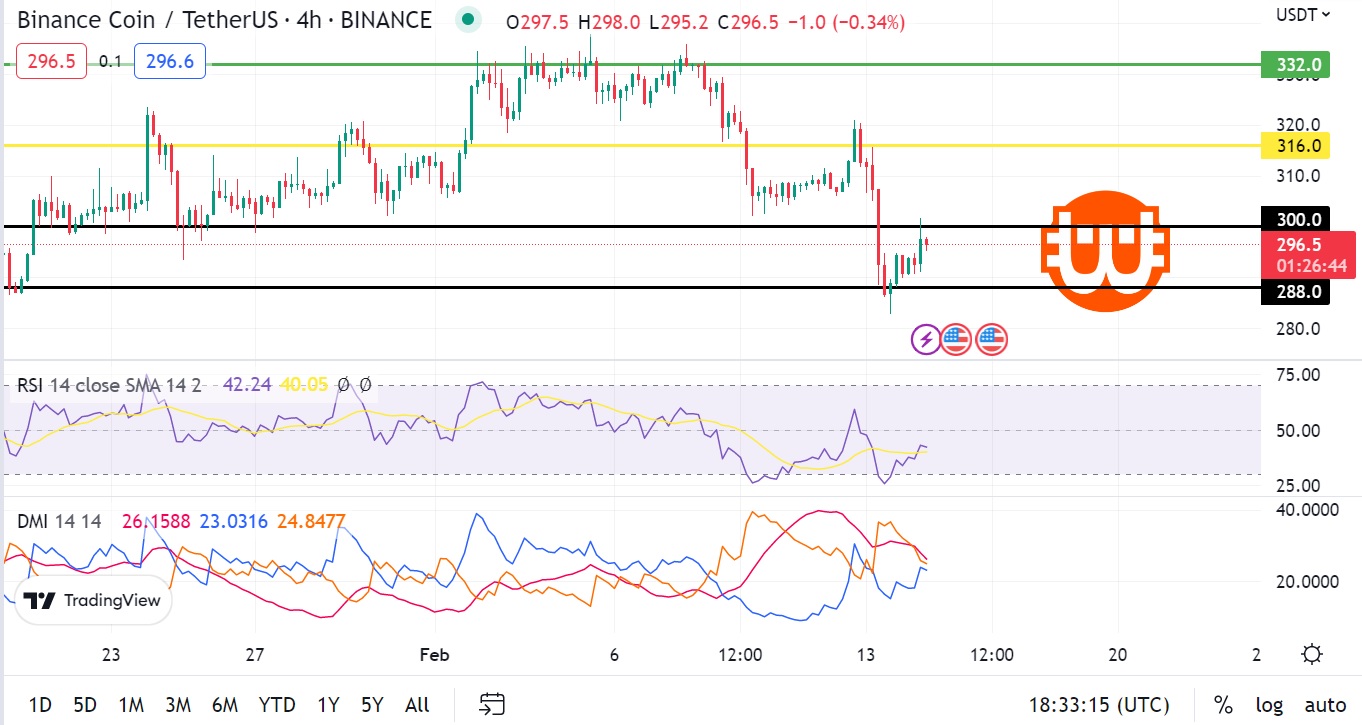Click the green 332.0 price level label
The image size is (1362, 725).
(x=1297, y=65)
